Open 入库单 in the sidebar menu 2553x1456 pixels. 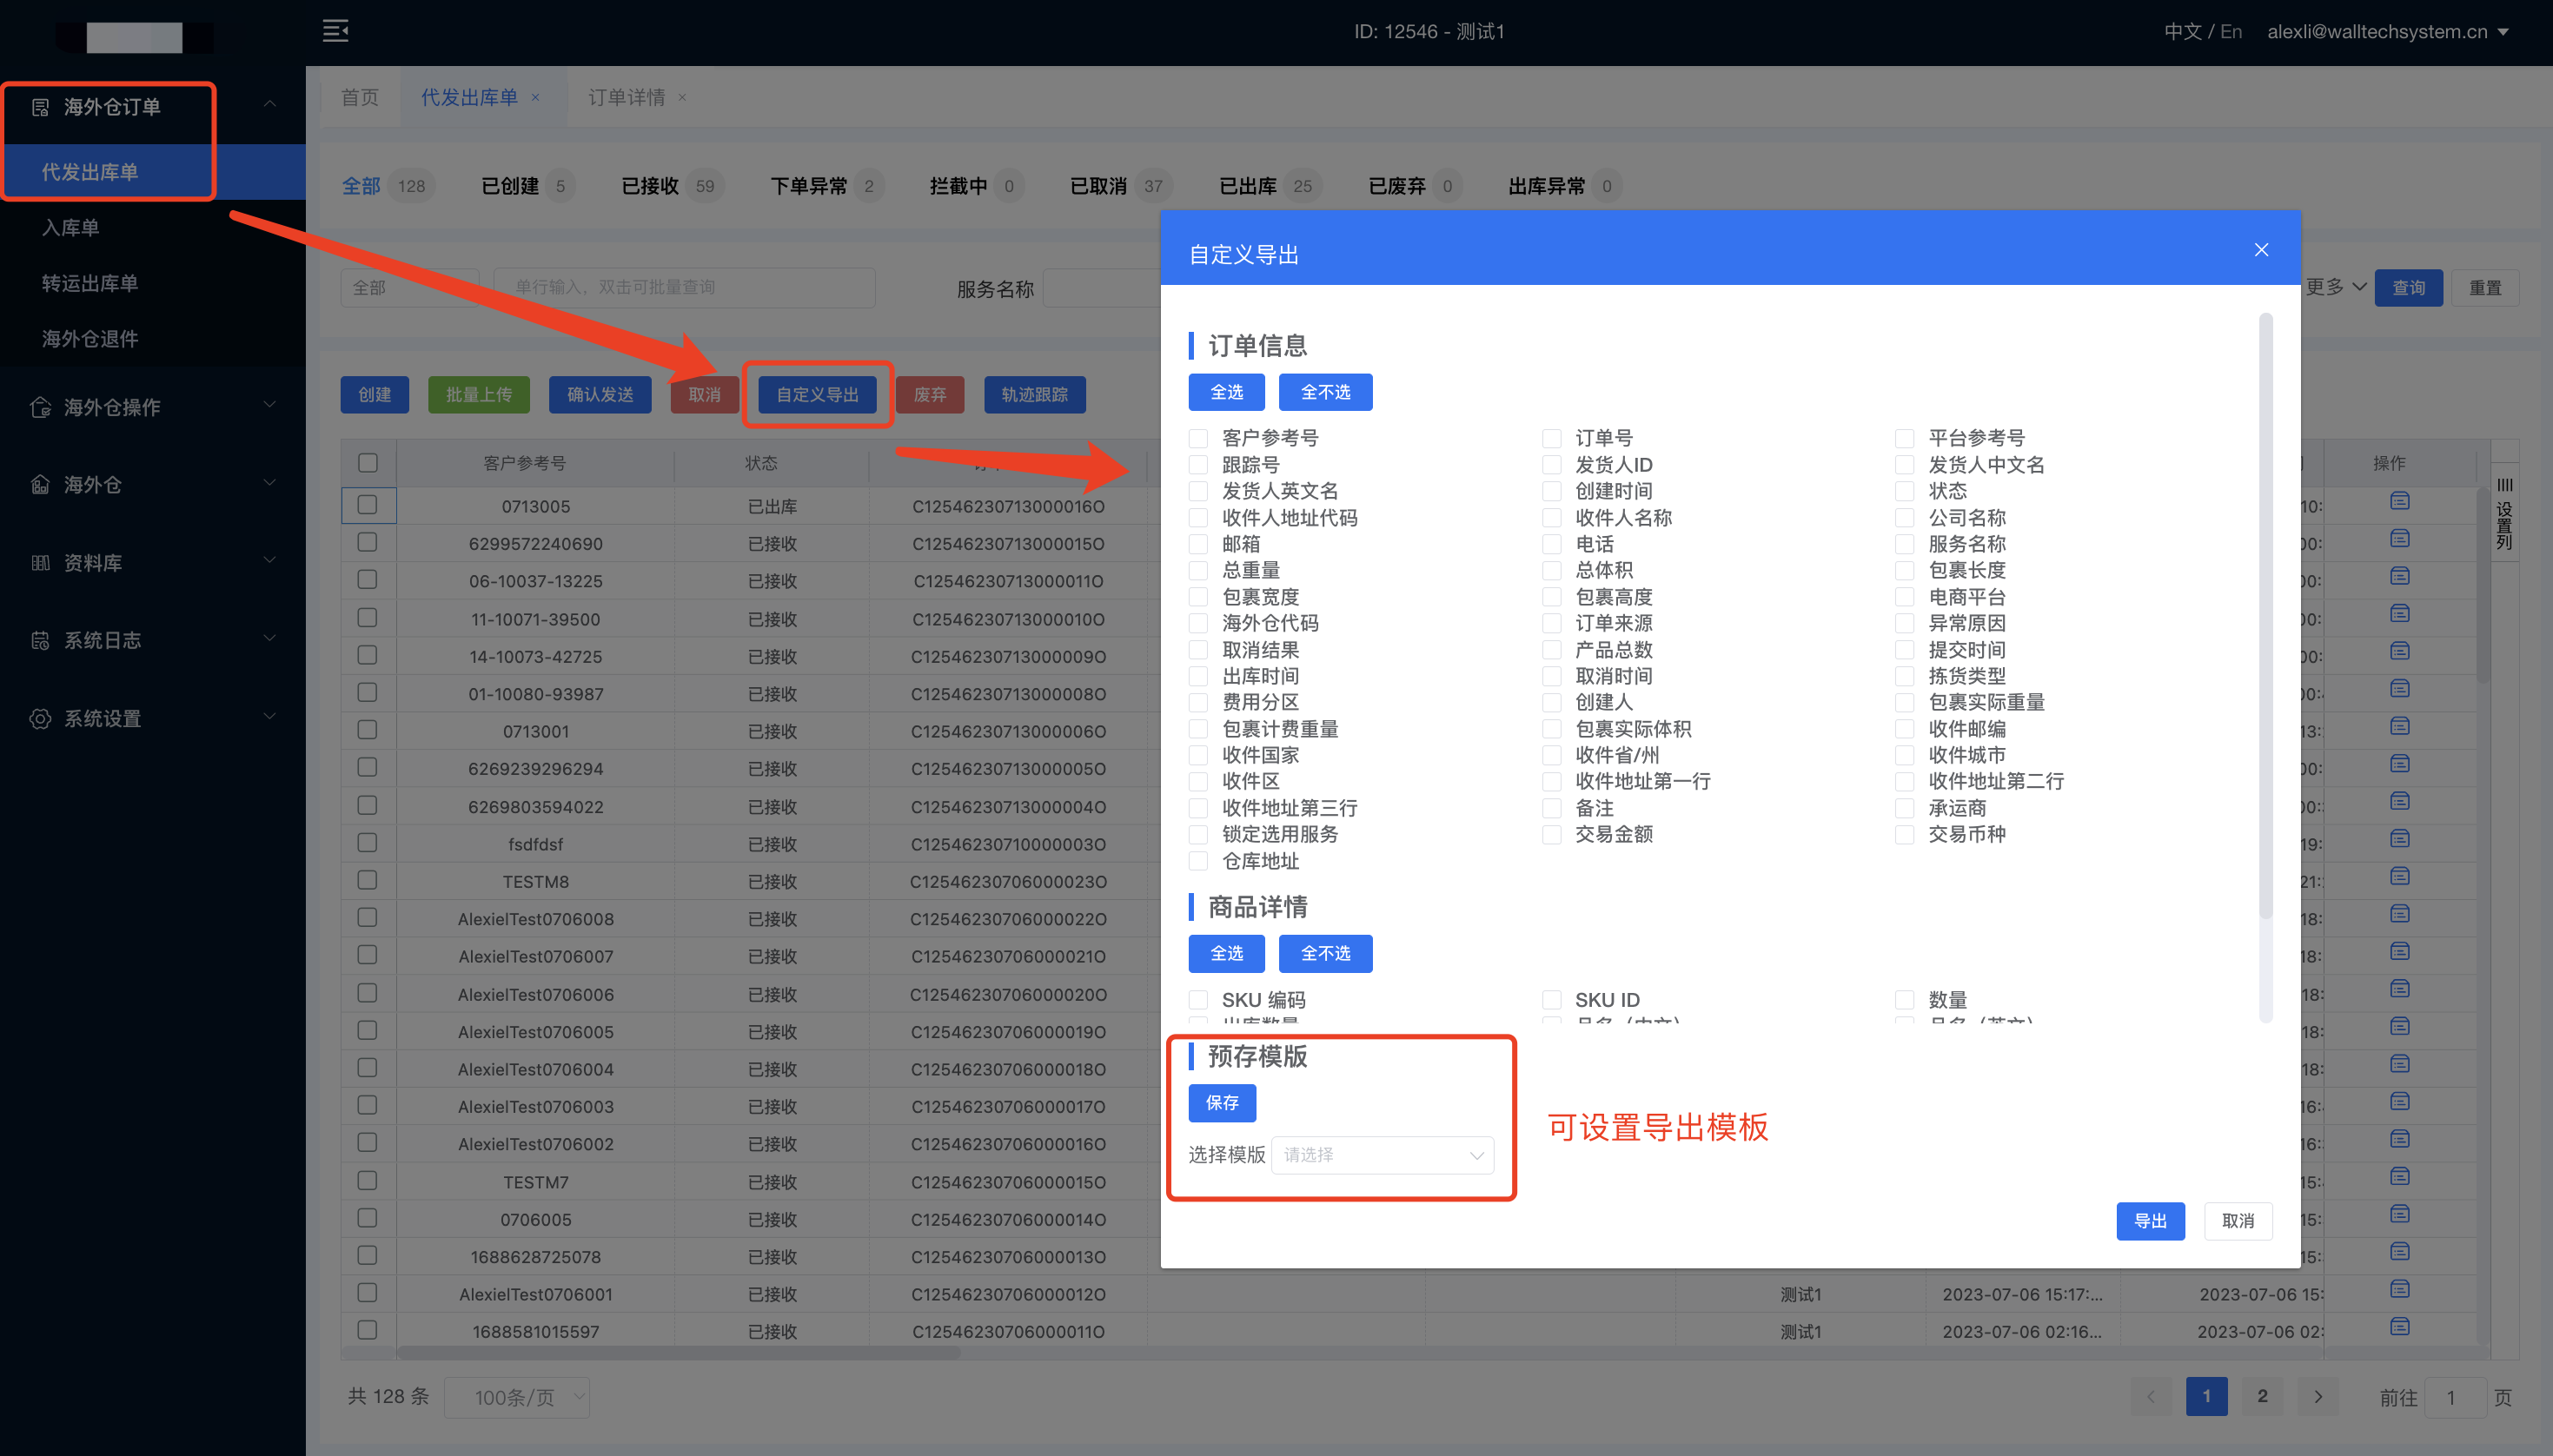(70, 228)
